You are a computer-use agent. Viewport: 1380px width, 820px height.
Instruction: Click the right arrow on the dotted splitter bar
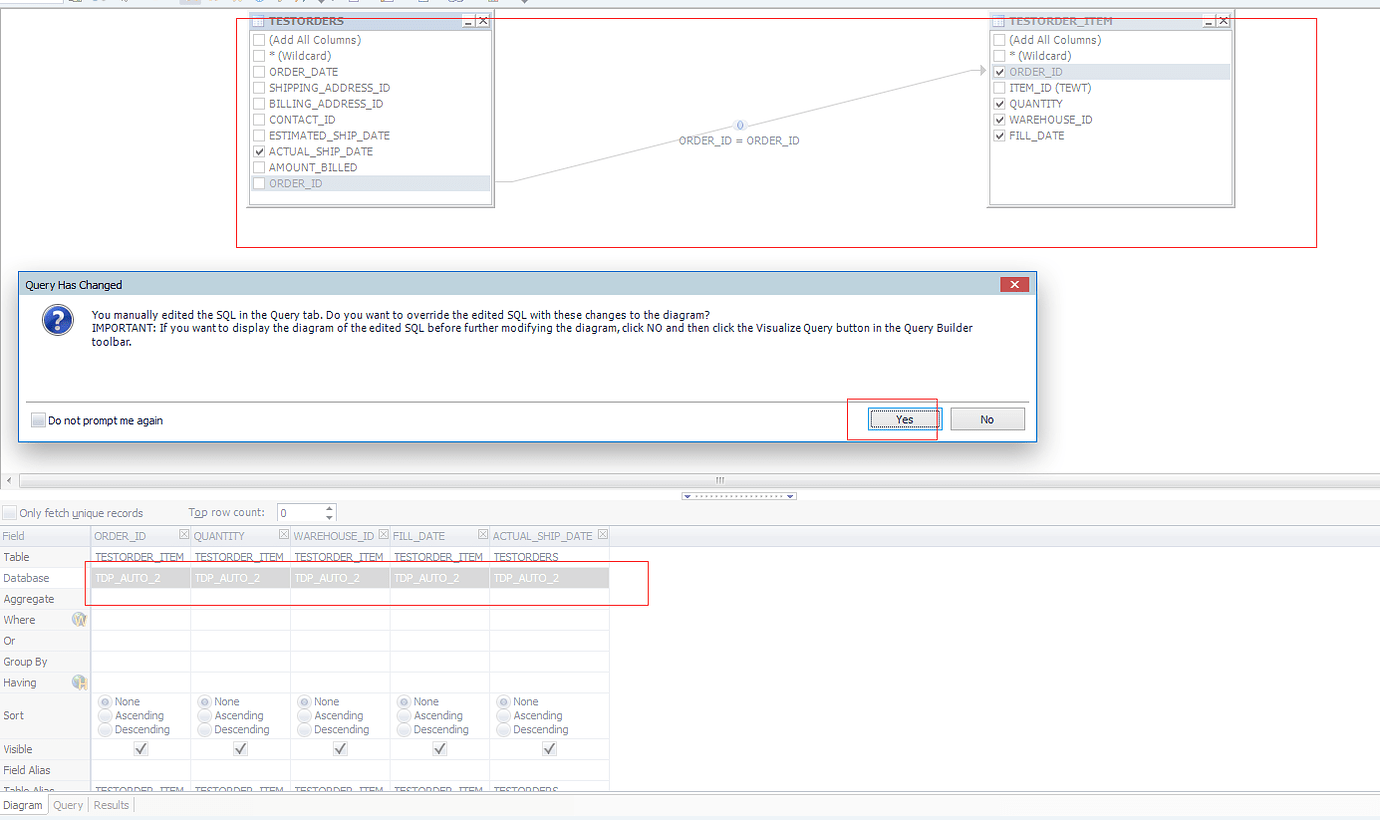[791, 495]
